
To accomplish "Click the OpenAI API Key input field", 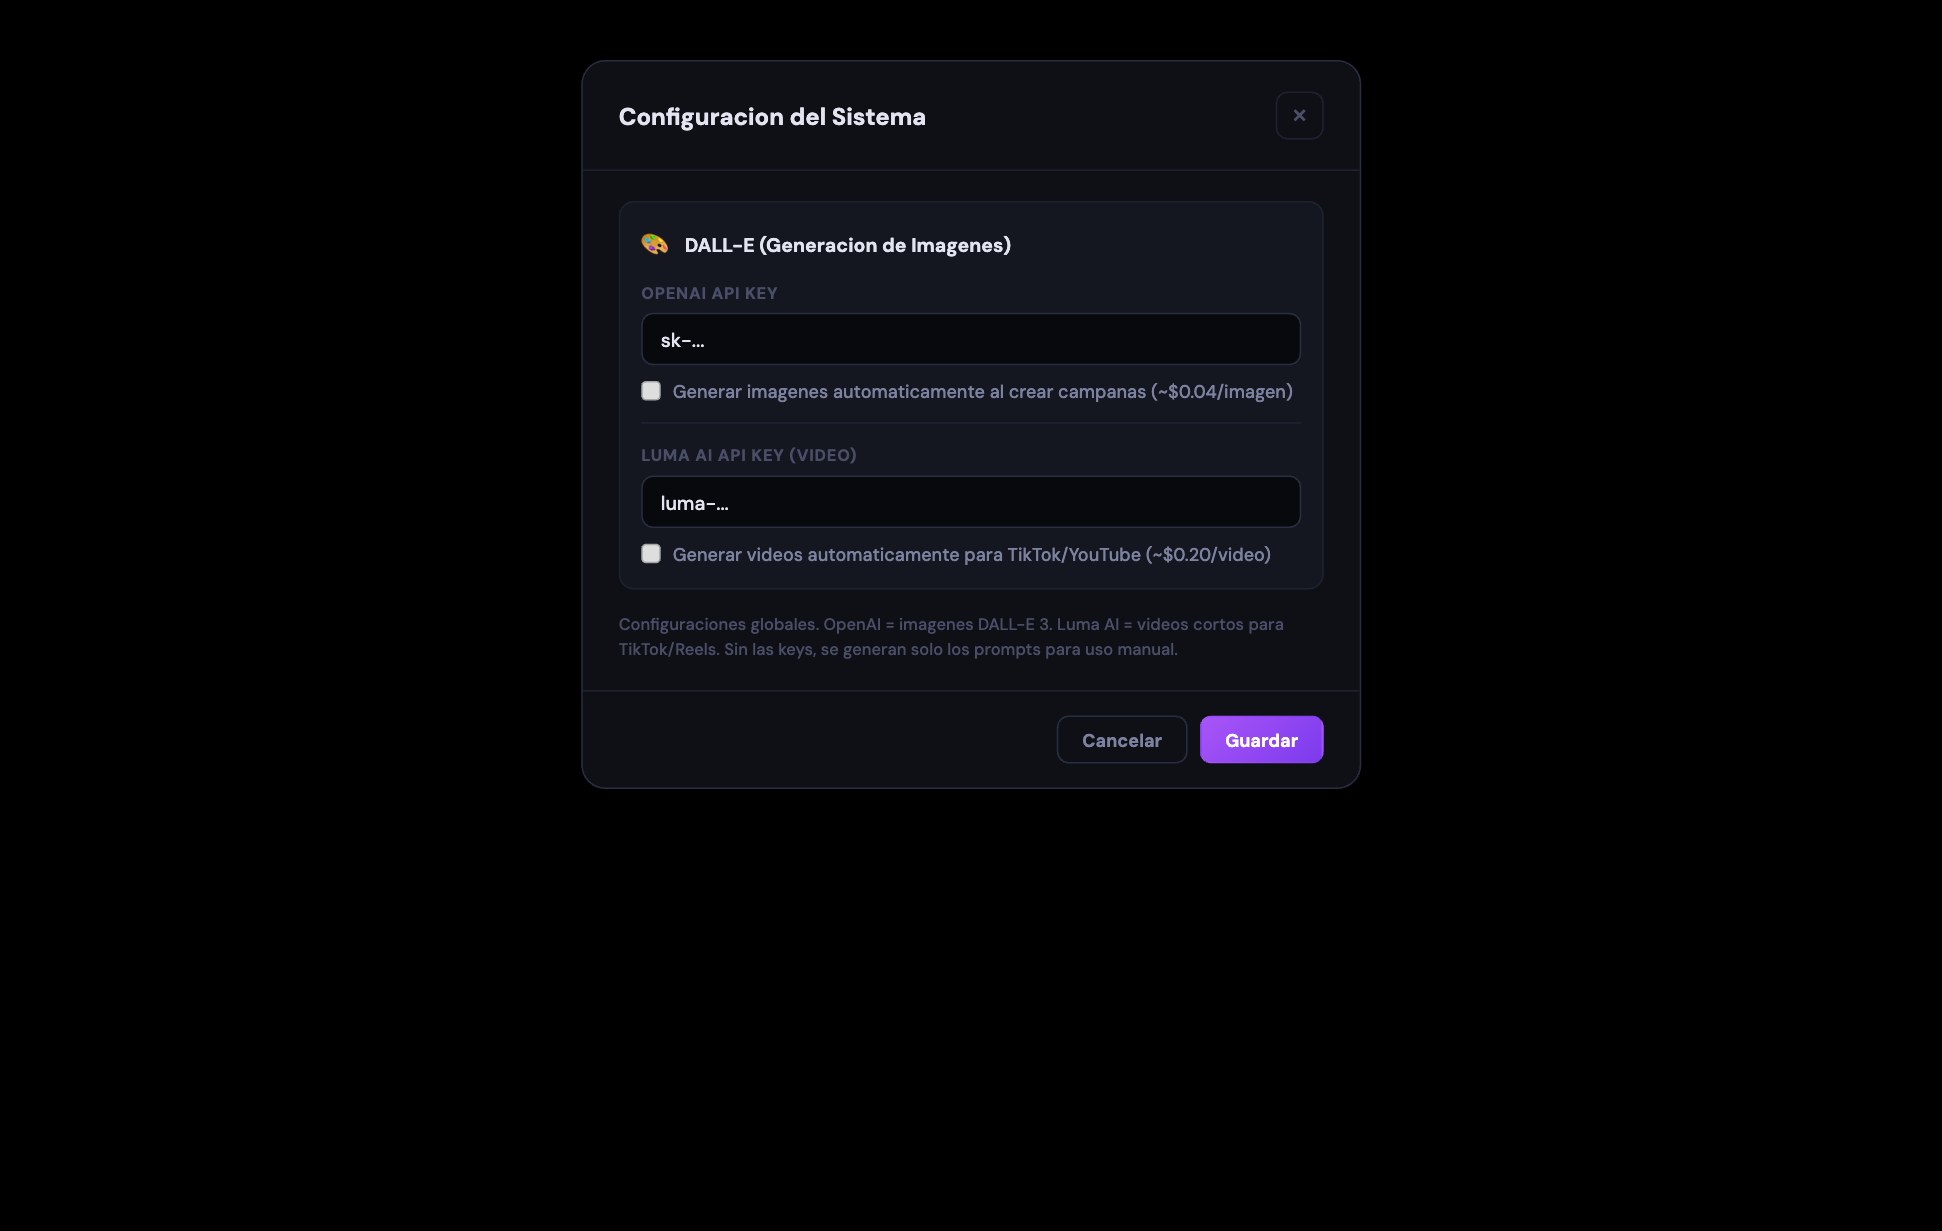I will click(970, 339).
